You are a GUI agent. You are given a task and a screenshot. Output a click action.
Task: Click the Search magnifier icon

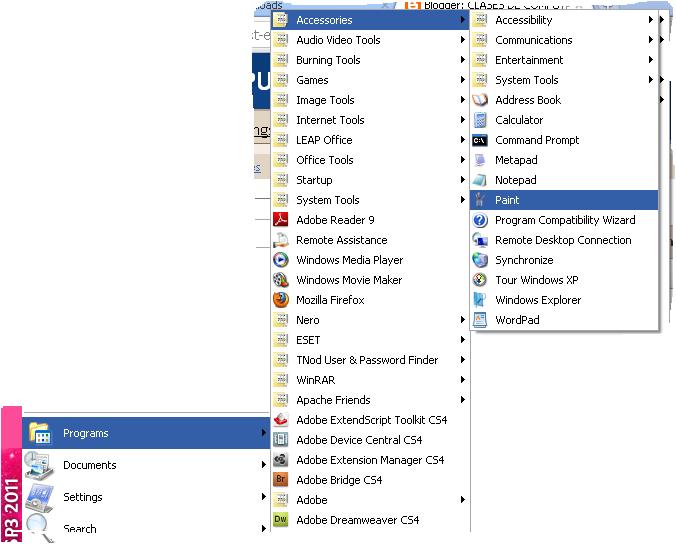pyautogui.click(x=39, y=528)
